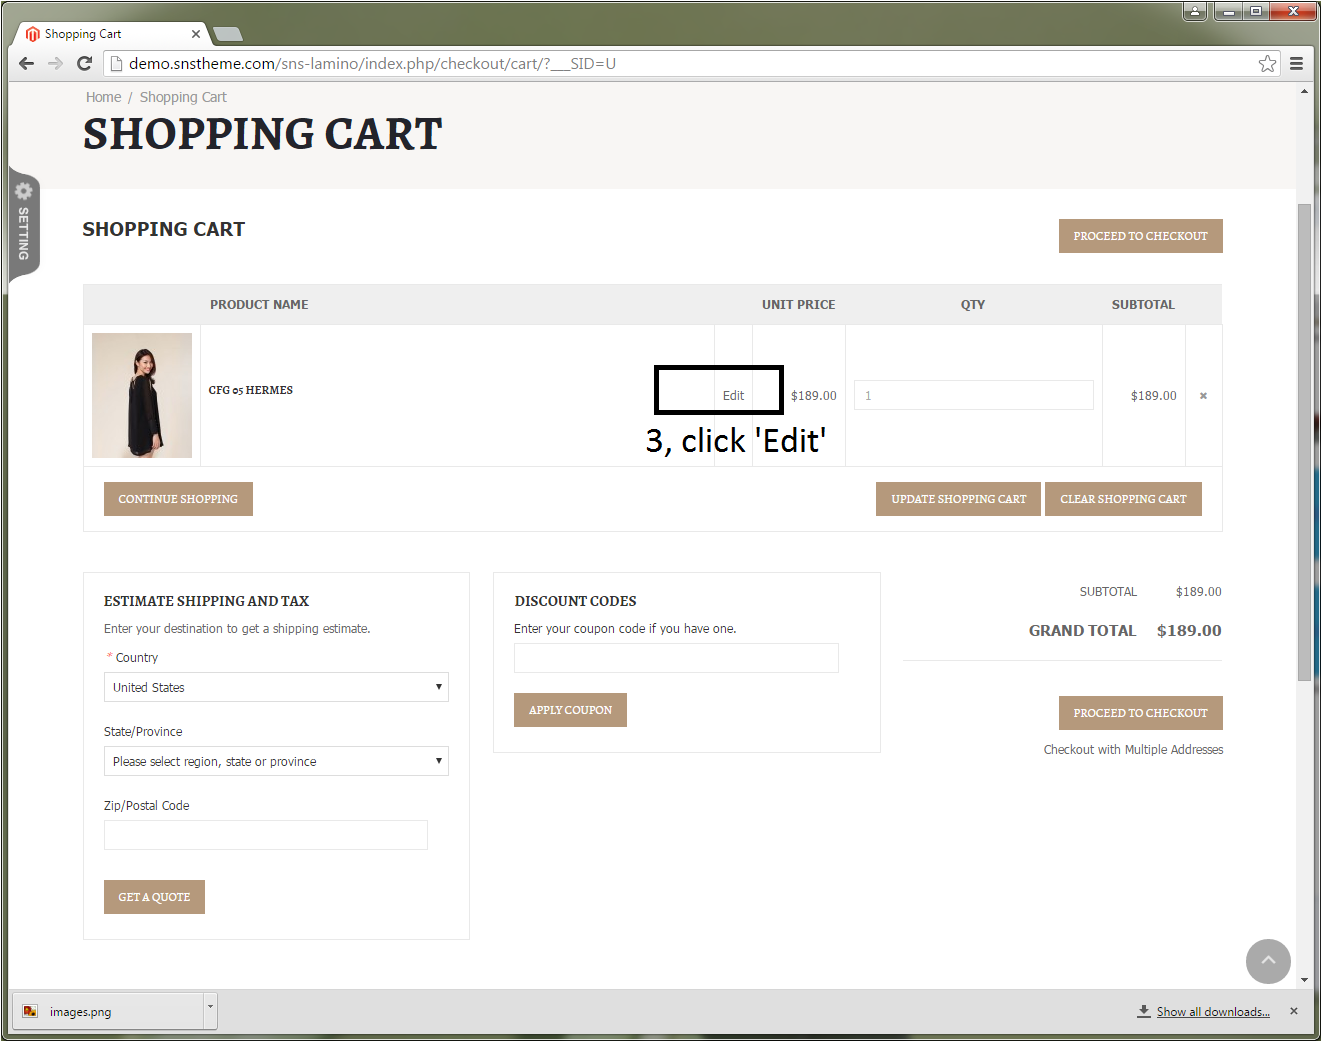Screen dimensions: 1322x1042
Task: Open the Country dropdown
Action: 276,687
